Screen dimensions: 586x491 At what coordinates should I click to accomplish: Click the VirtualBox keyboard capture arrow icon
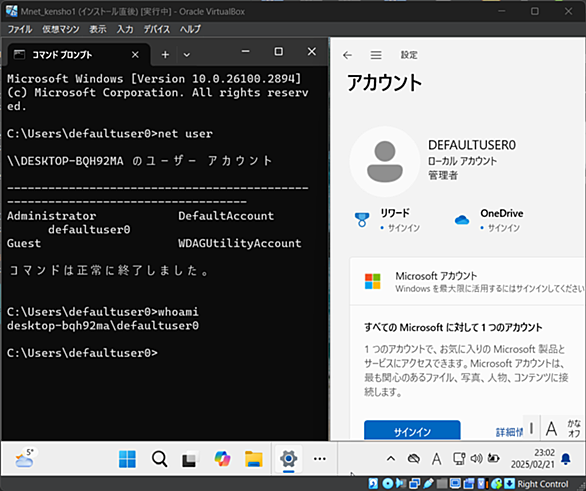coord(509,484)
